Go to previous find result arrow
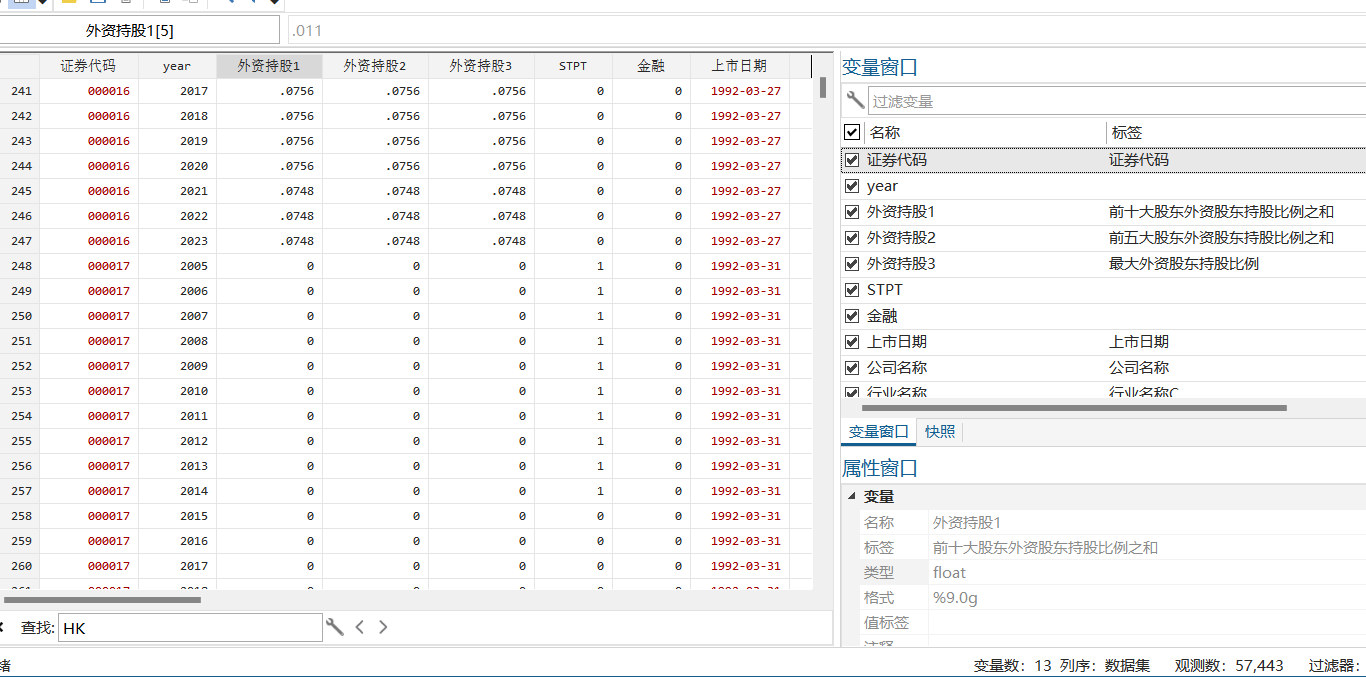 pos(360,627)
